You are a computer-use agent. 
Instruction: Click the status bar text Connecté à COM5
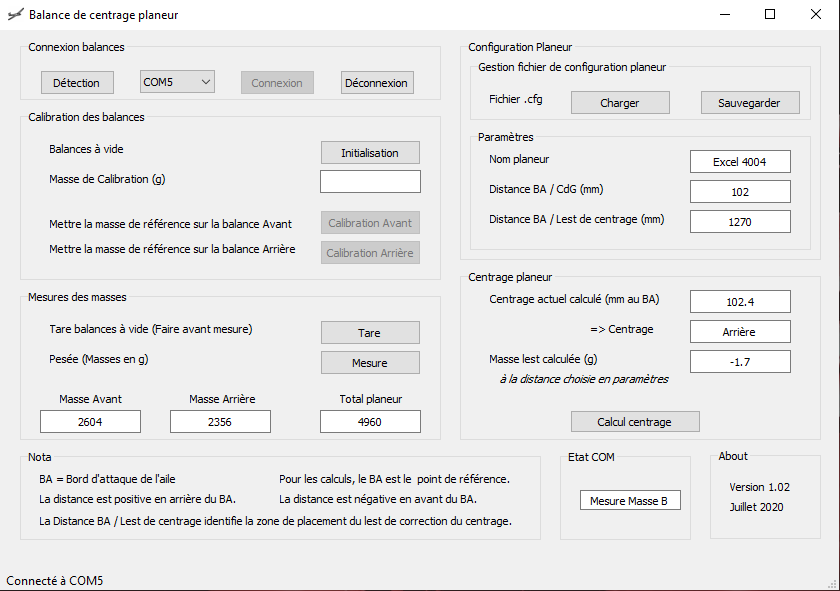tap(55, 581)
